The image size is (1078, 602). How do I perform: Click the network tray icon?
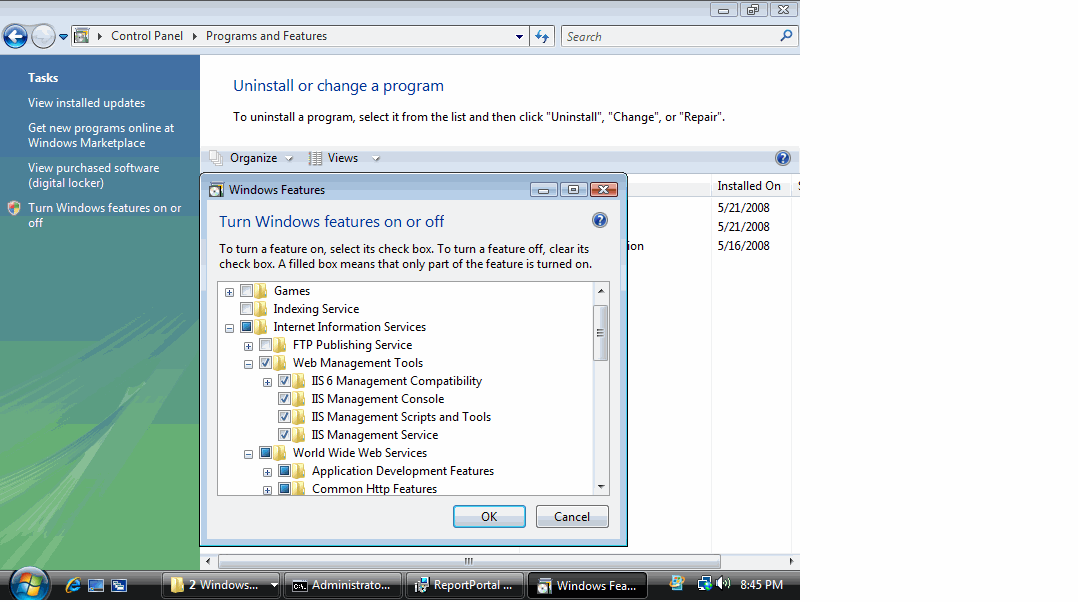(x=704, y=584)
